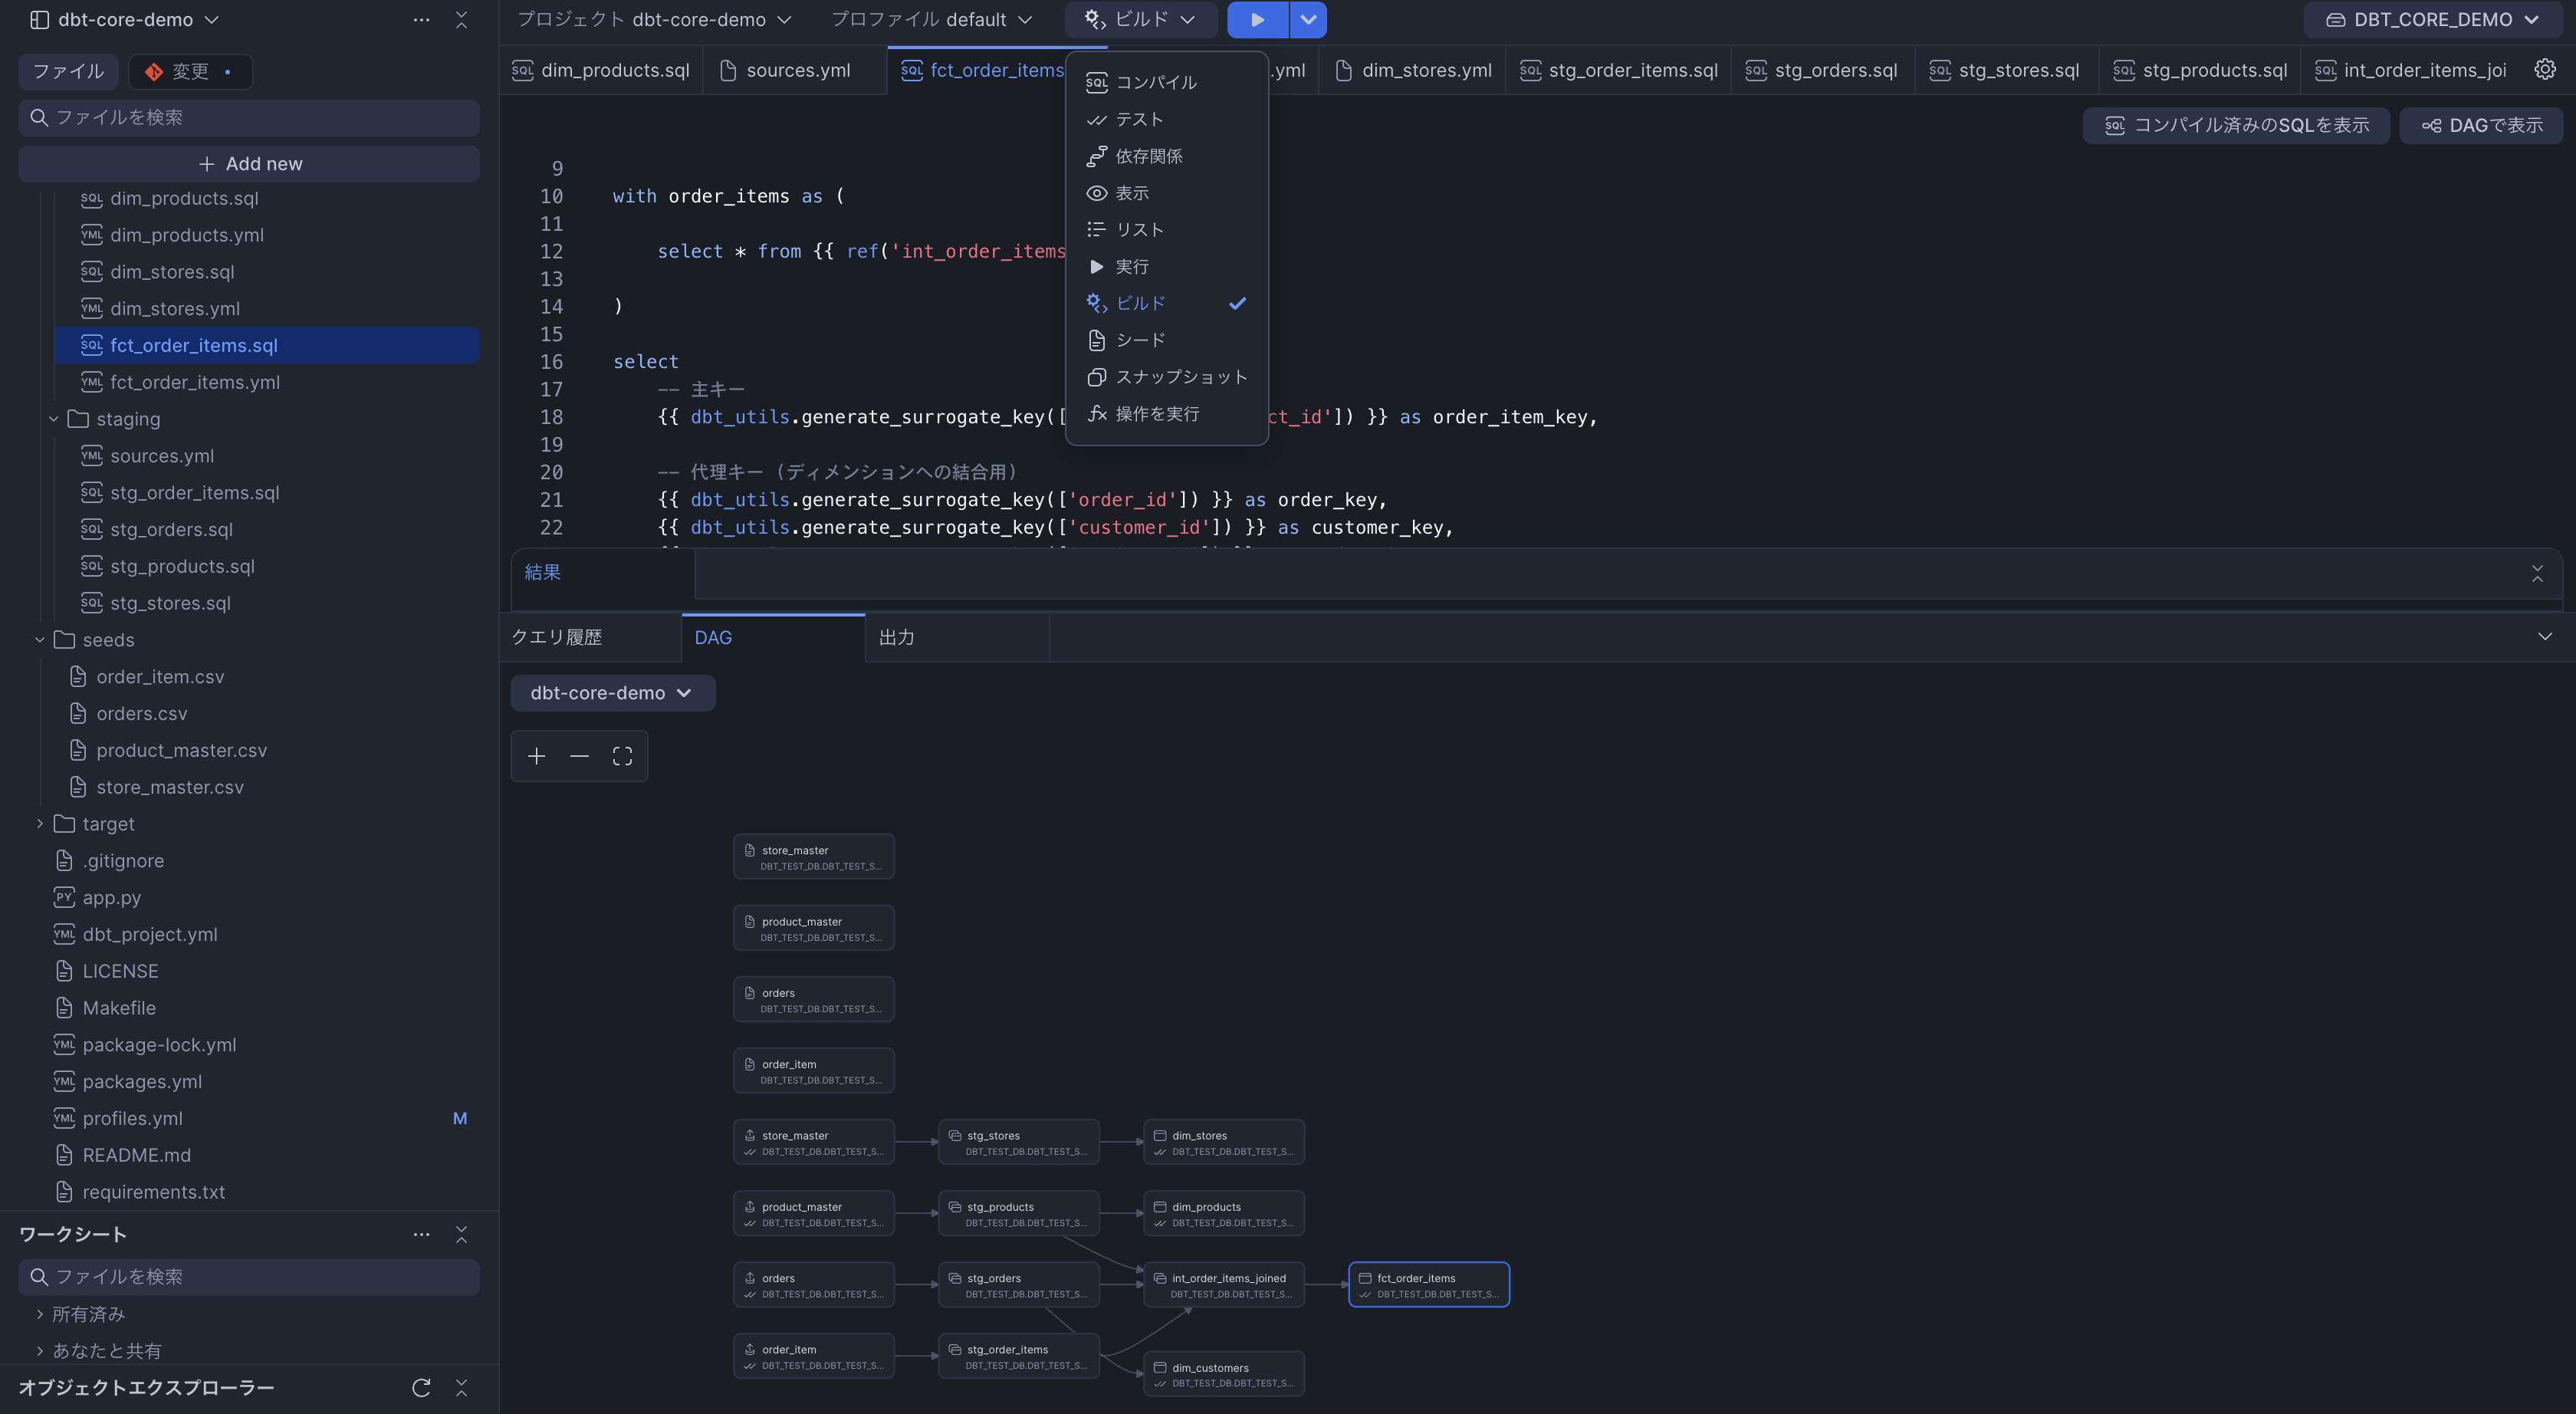
Task: Collapse the seeds folder
Action: (x=40, y=640)
